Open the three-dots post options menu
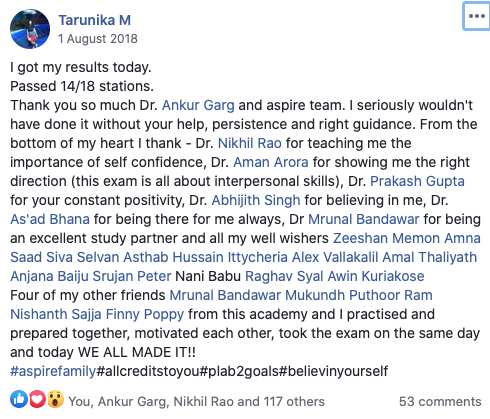This screenshot has height=419, width=490. pos(476,16)
